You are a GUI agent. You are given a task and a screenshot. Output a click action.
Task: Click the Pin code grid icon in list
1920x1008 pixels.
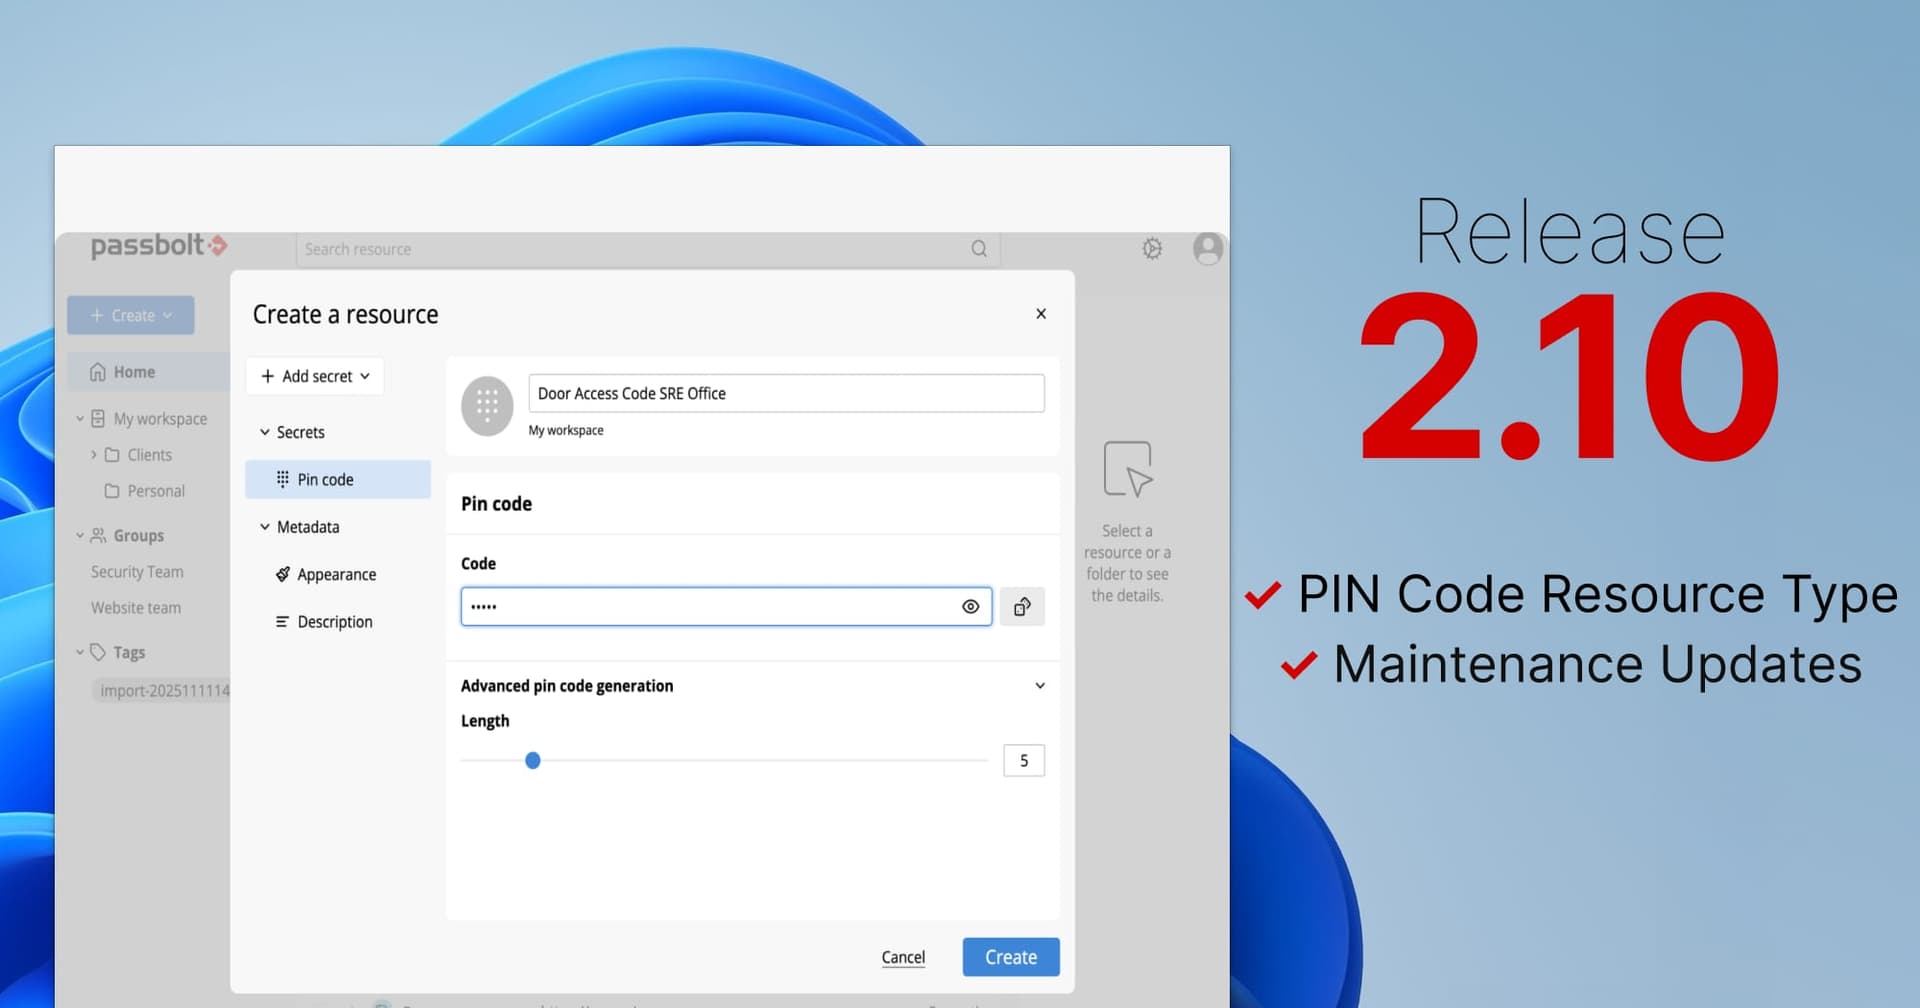283,479
